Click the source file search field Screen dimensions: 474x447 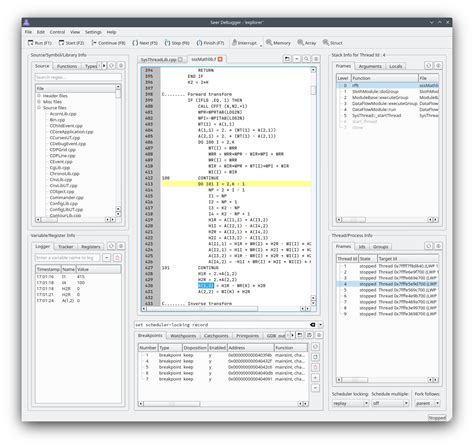click(x=78, y=77)
